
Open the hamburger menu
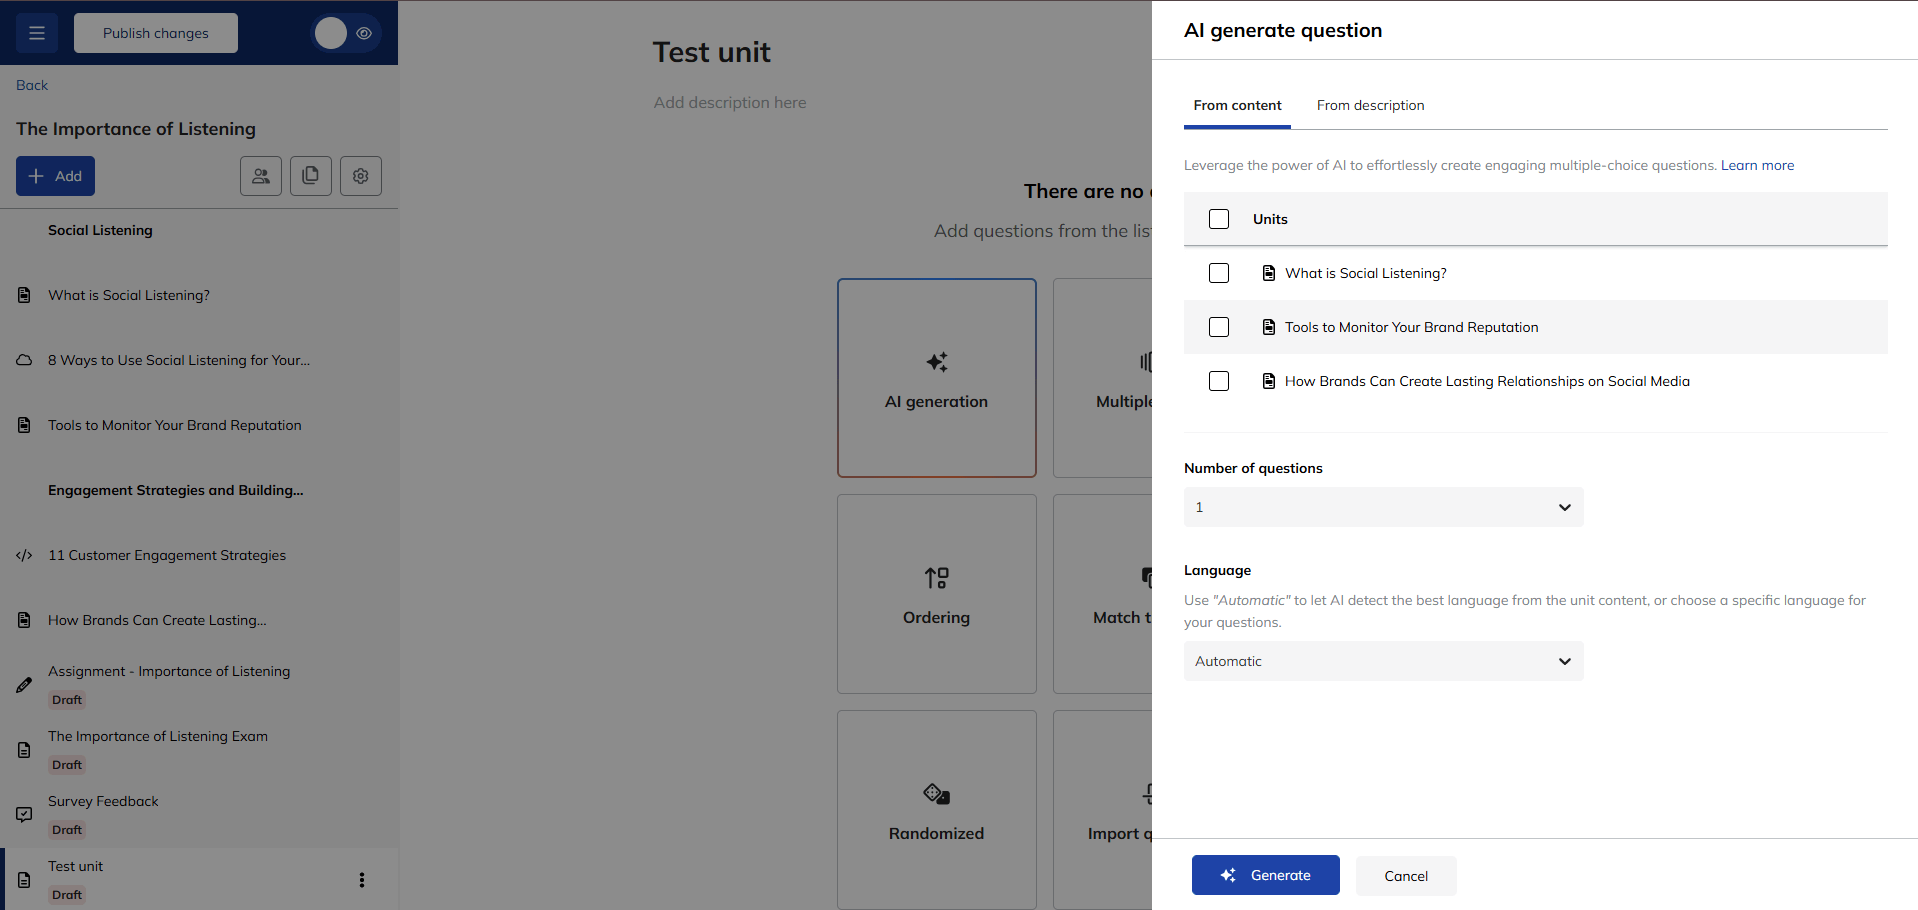click(x=37, y=33)
